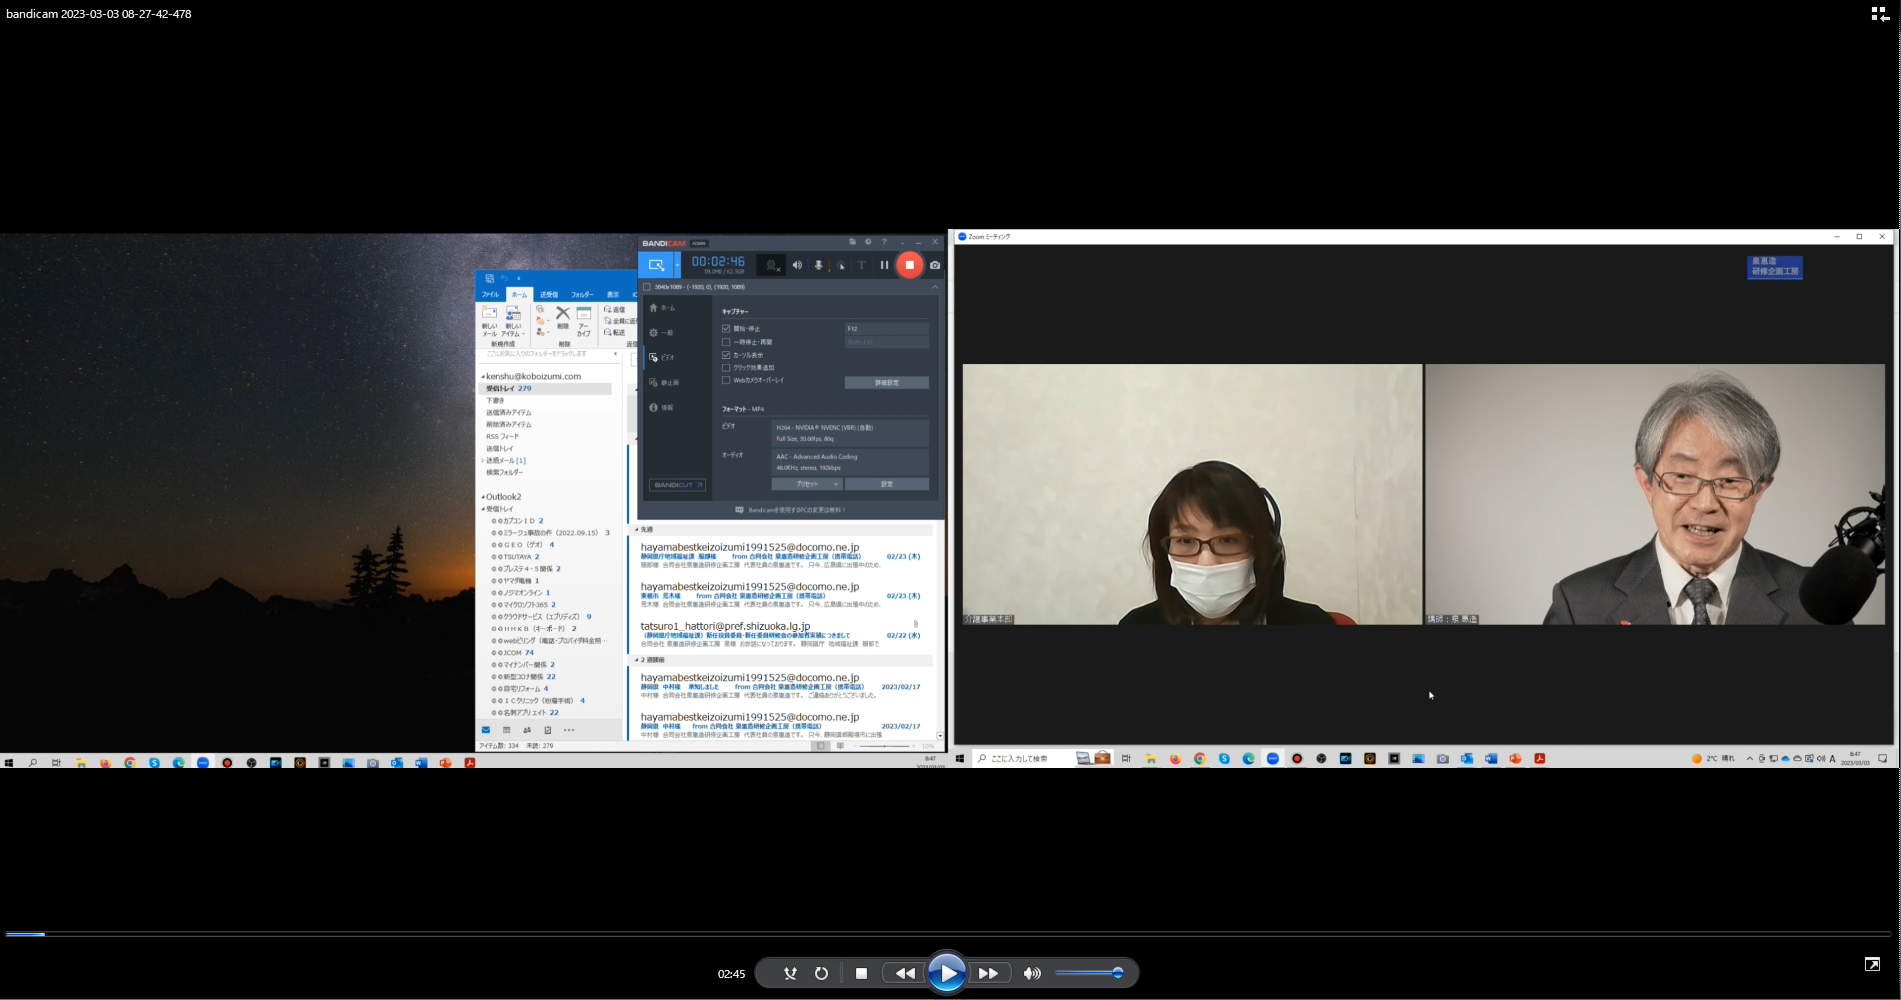Click the fast-forward button in the player controls
Screen dimensions: 1901x1000
(x=988, y=973)
